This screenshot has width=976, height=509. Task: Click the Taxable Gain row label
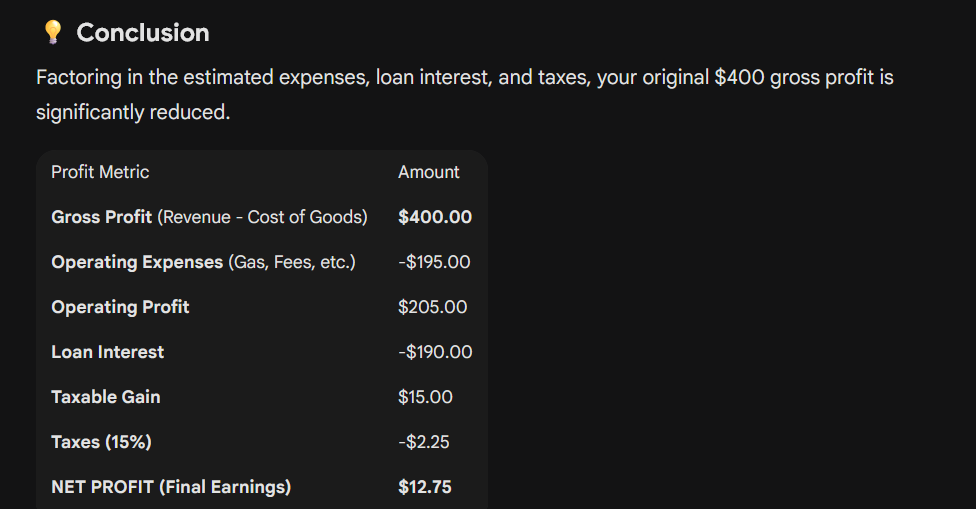pyautogui.click(x=105, y=397)
